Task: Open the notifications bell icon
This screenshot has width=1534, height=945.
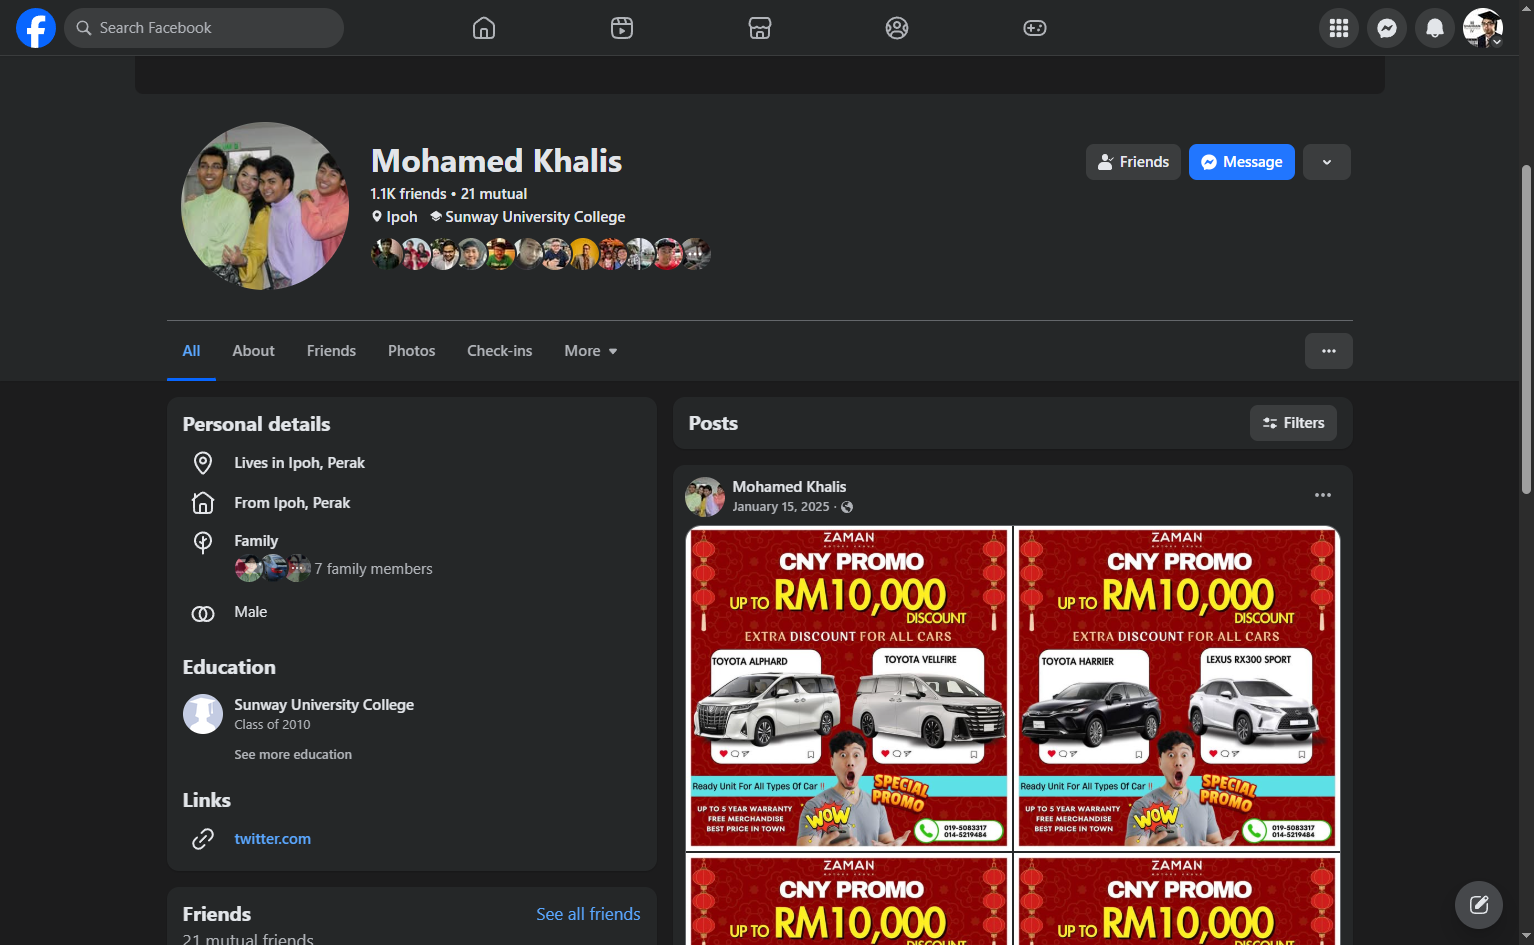Action: click(1435, 28)
